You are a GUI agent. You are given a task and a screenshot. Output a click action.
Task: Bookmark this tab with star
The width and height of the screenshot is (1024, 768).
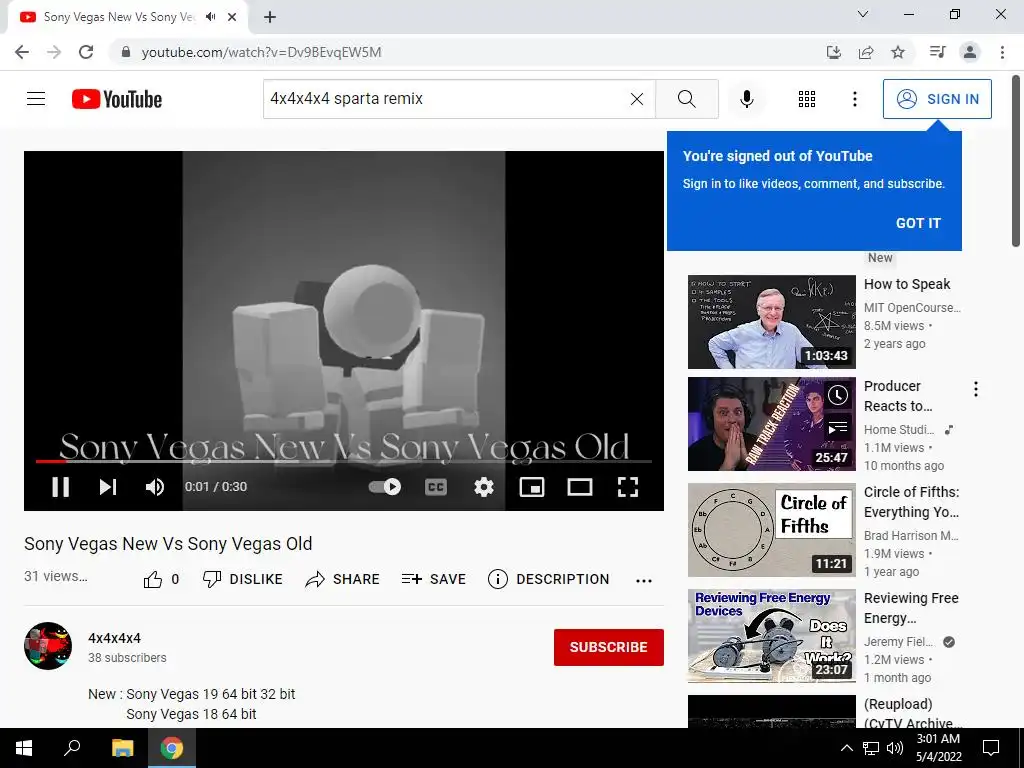[x=898, y=52]
